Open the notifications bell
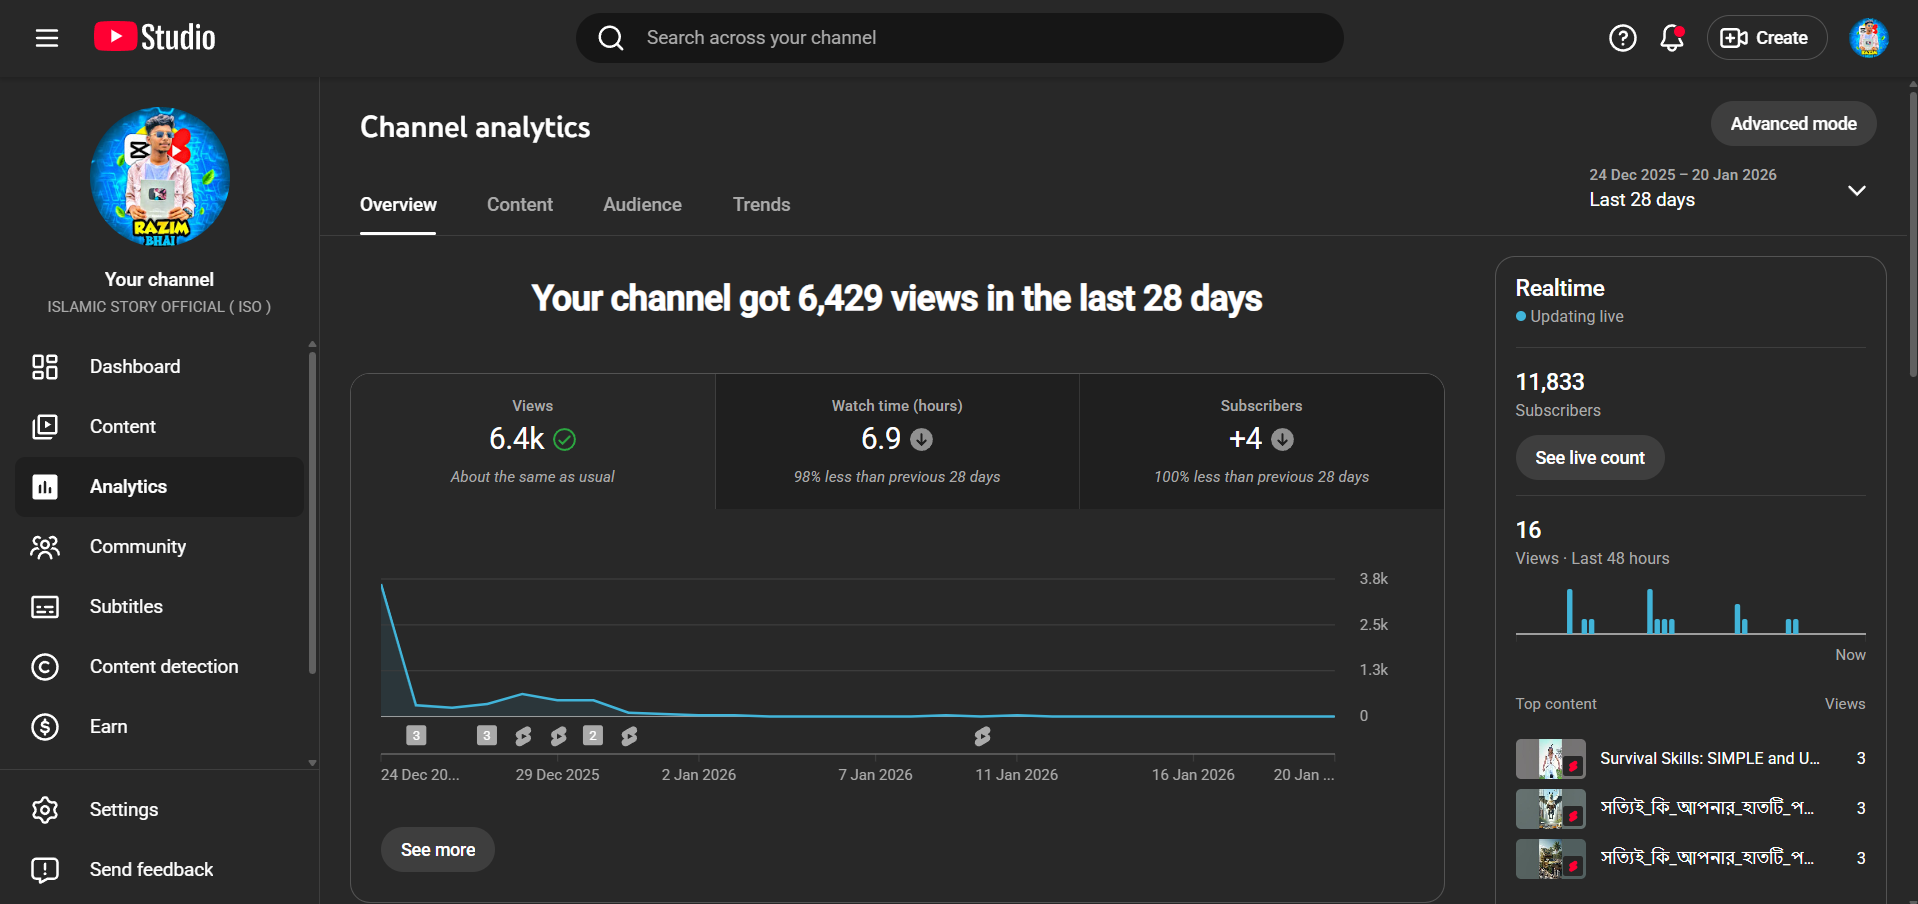Screen dimensions: 1918x904 coord(1671,38)
